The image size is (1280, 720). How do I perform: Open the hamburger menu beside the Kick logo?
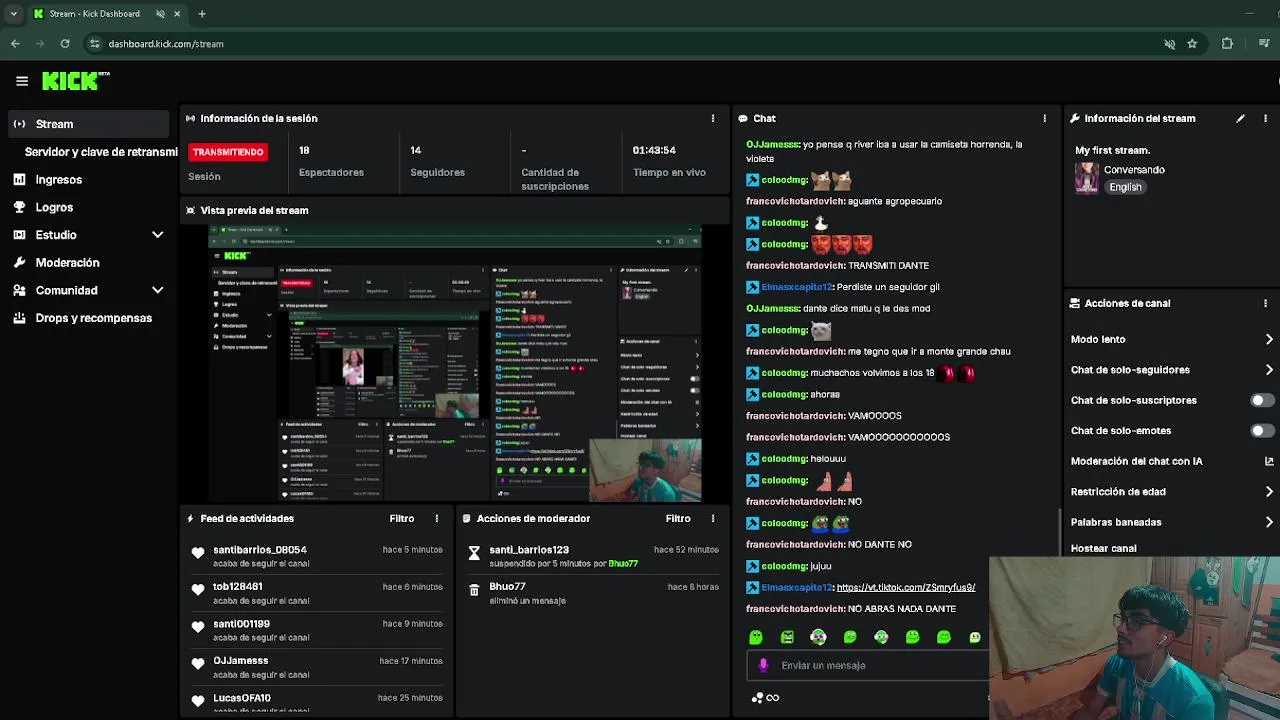22,81
